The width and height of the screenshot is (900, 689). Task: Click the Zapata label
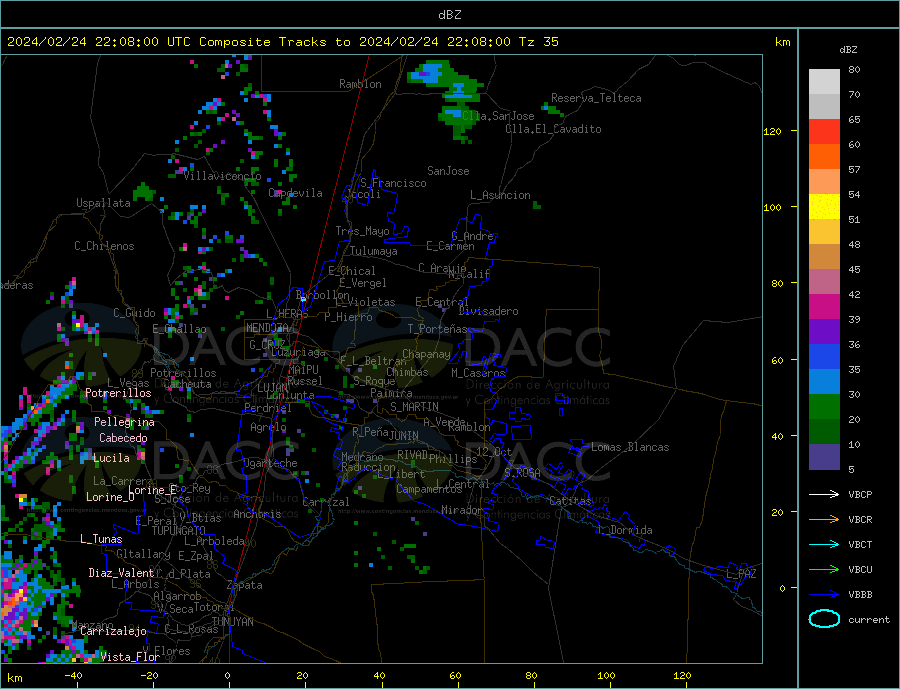point(245,585)
